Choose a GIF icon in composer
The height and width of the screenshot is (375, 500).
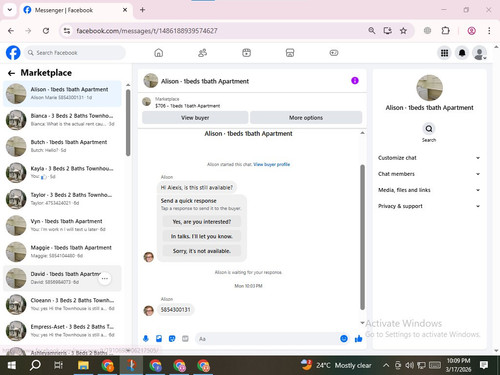click(185, 339)
